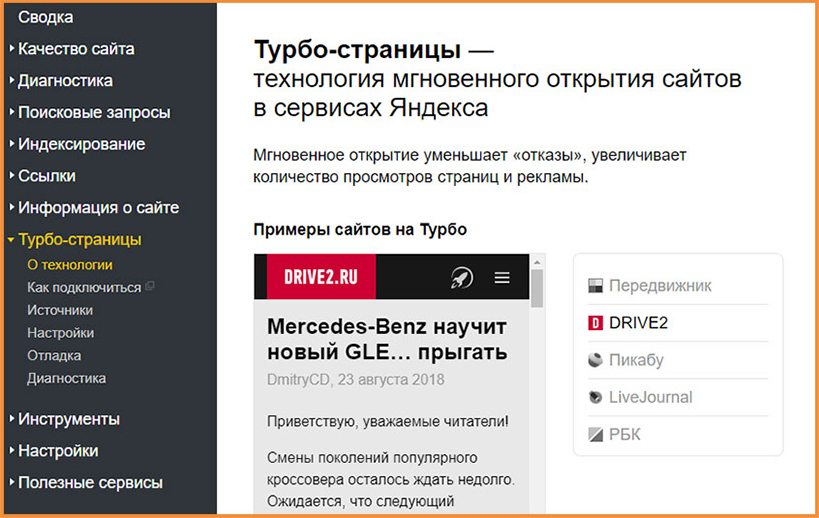This screenshot has width=819, height=518.
Task: Select the Турбо-страницы sidebar heading
Action: point(80,240)
